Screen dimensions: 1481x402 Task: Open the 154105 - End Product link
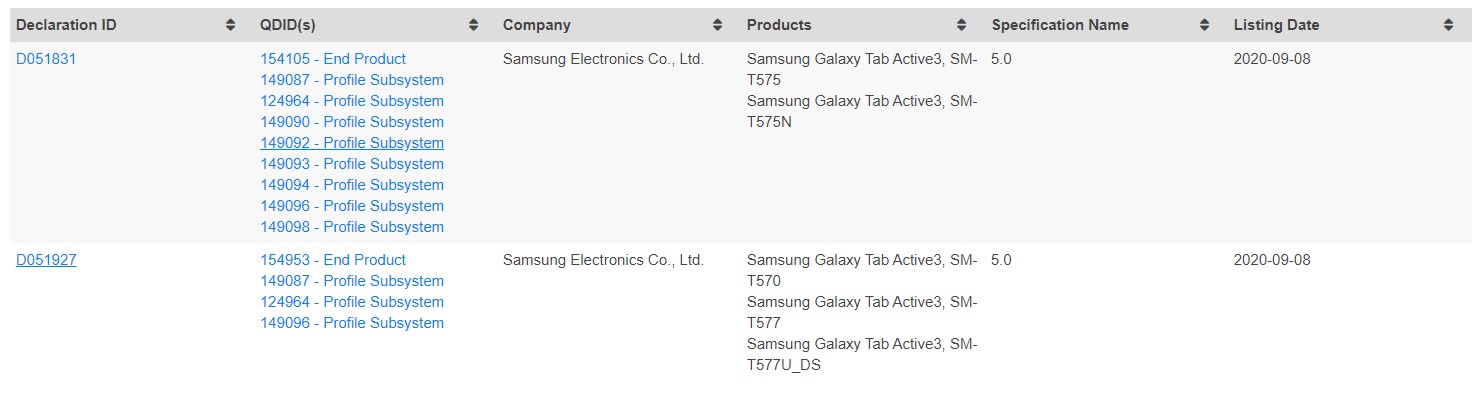[333, 59]
